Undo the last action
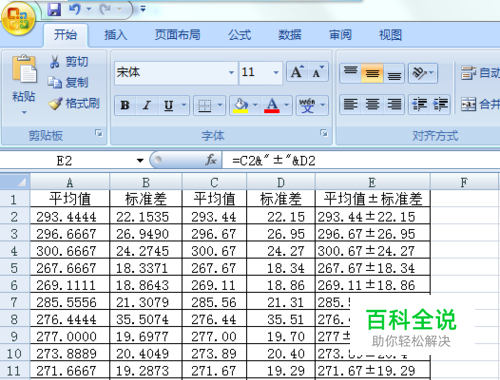 point(75,9)
